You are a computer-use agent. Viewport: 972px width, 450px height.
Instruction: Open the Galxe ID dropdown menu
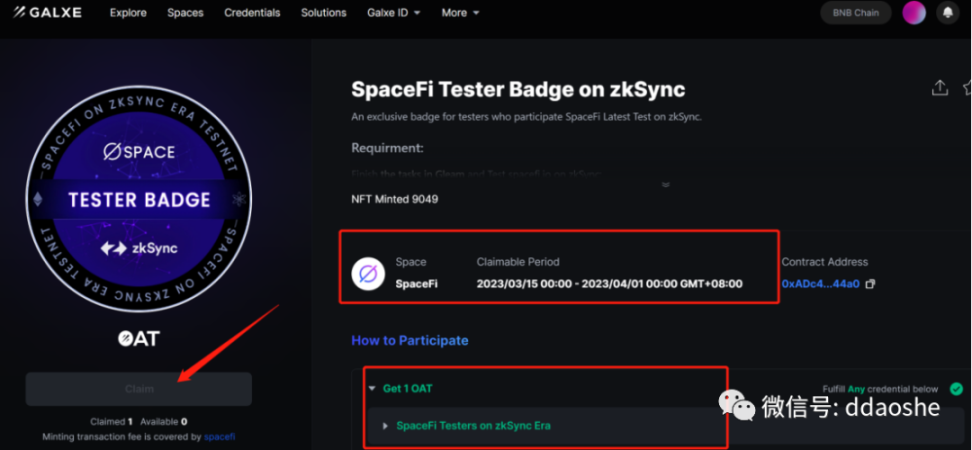392,13
